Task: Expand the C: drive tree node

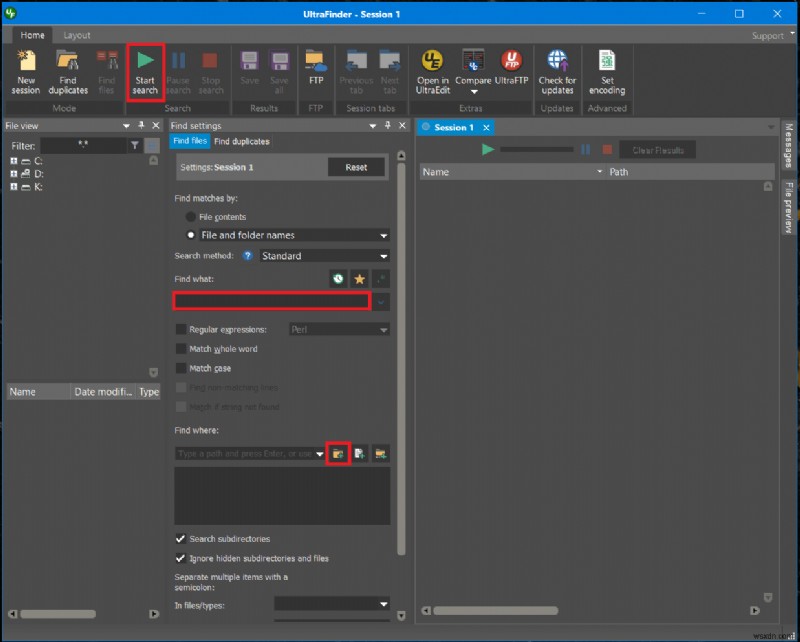Action: click(14, 161)
